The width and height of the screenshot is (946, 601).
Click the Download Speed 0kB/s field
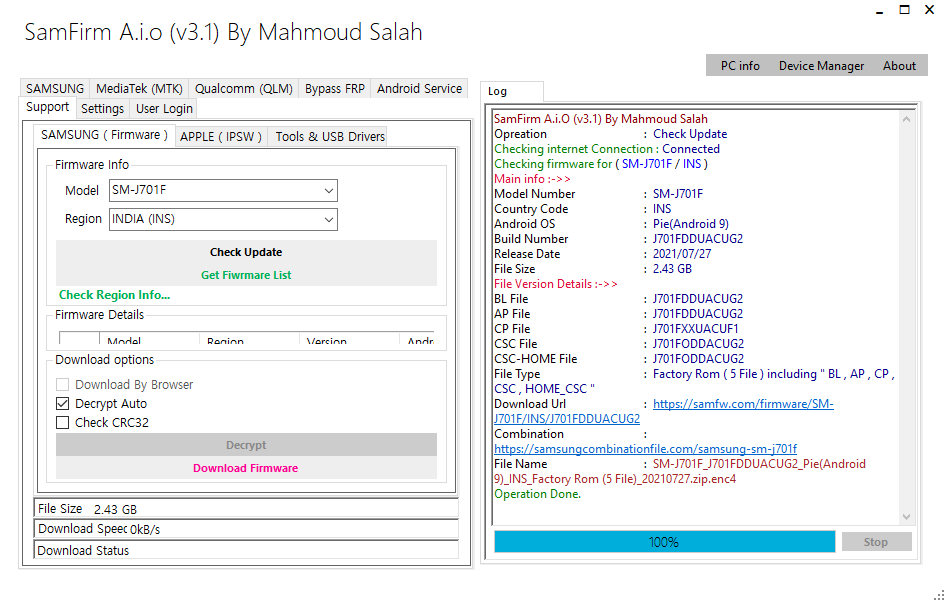pos(246,529)
